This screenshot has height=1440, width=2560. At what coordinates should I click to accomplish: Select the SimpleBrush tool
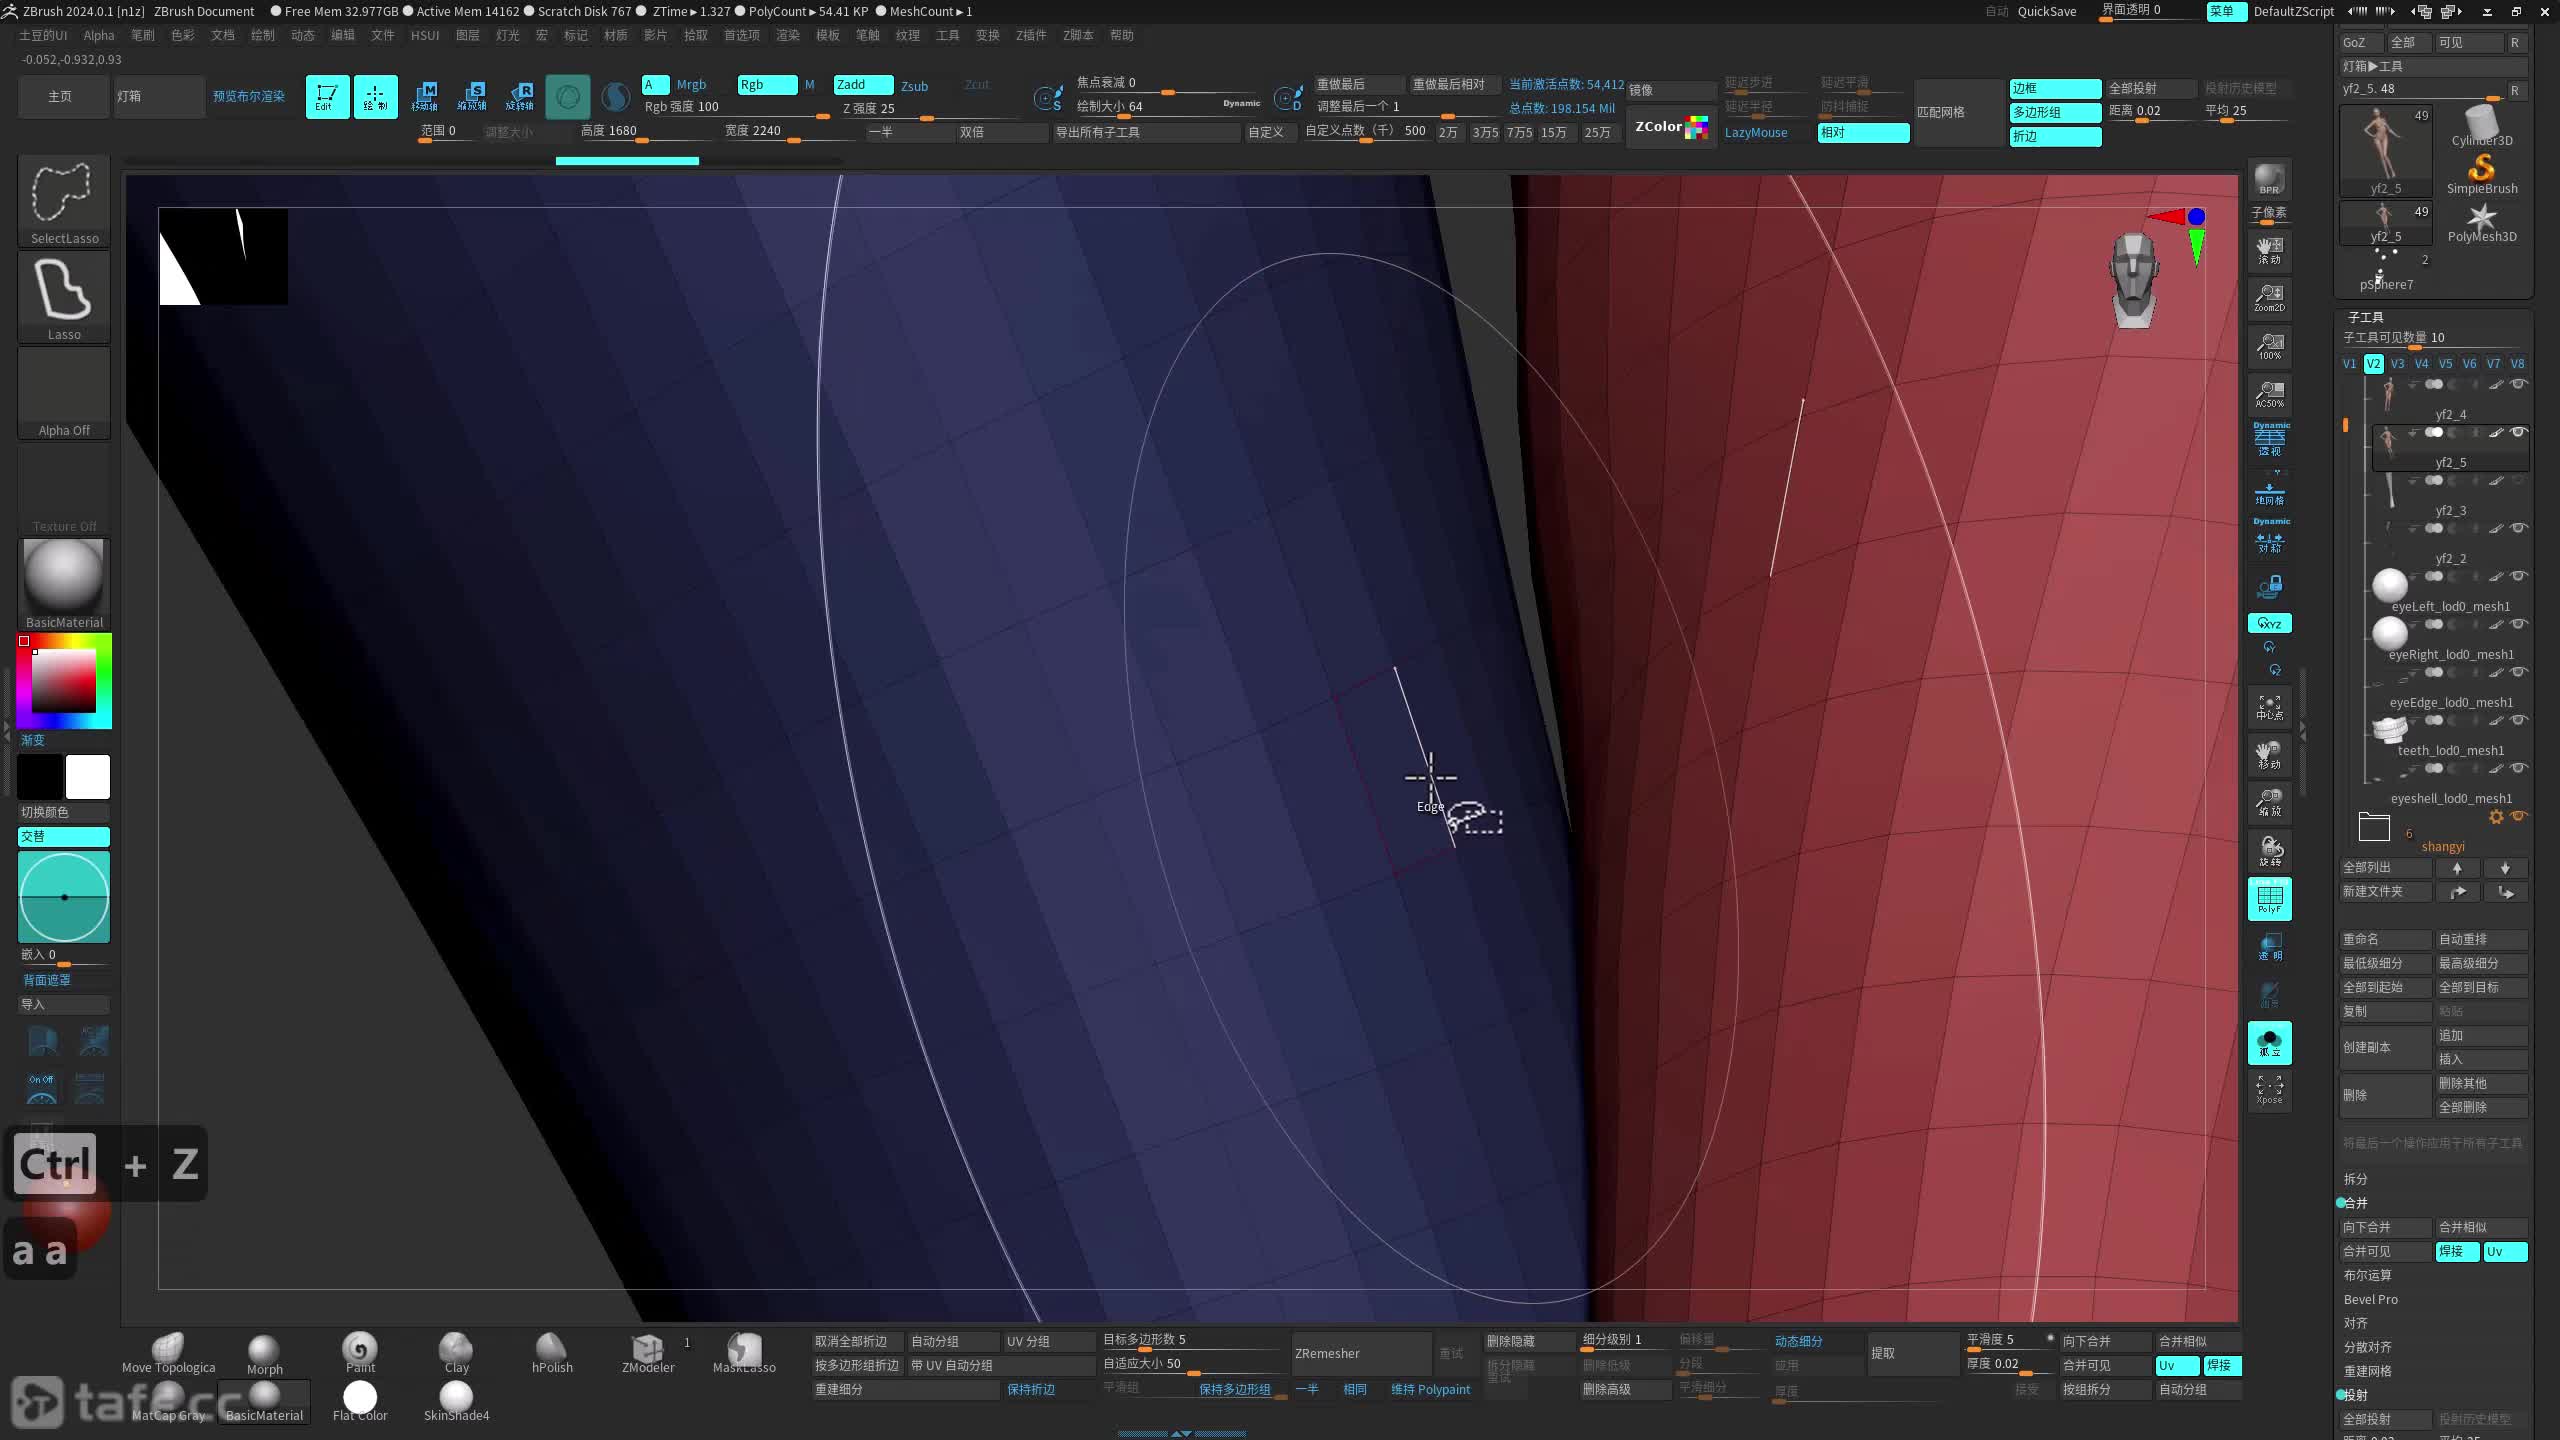2481,174
